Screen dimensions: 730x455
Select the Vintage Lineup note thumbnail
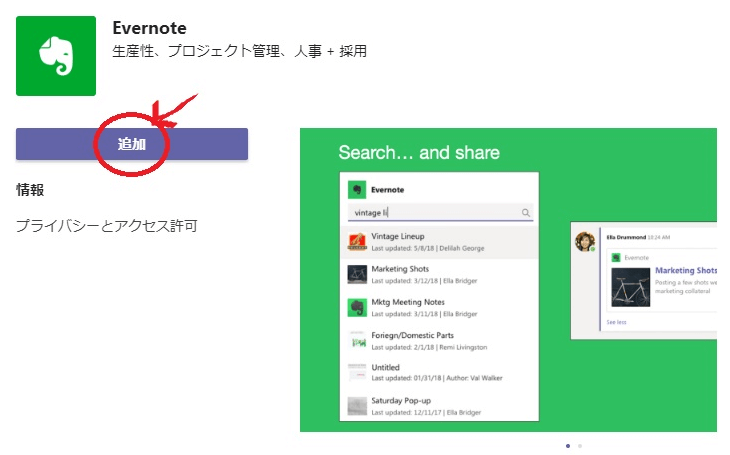click(357, 242)
